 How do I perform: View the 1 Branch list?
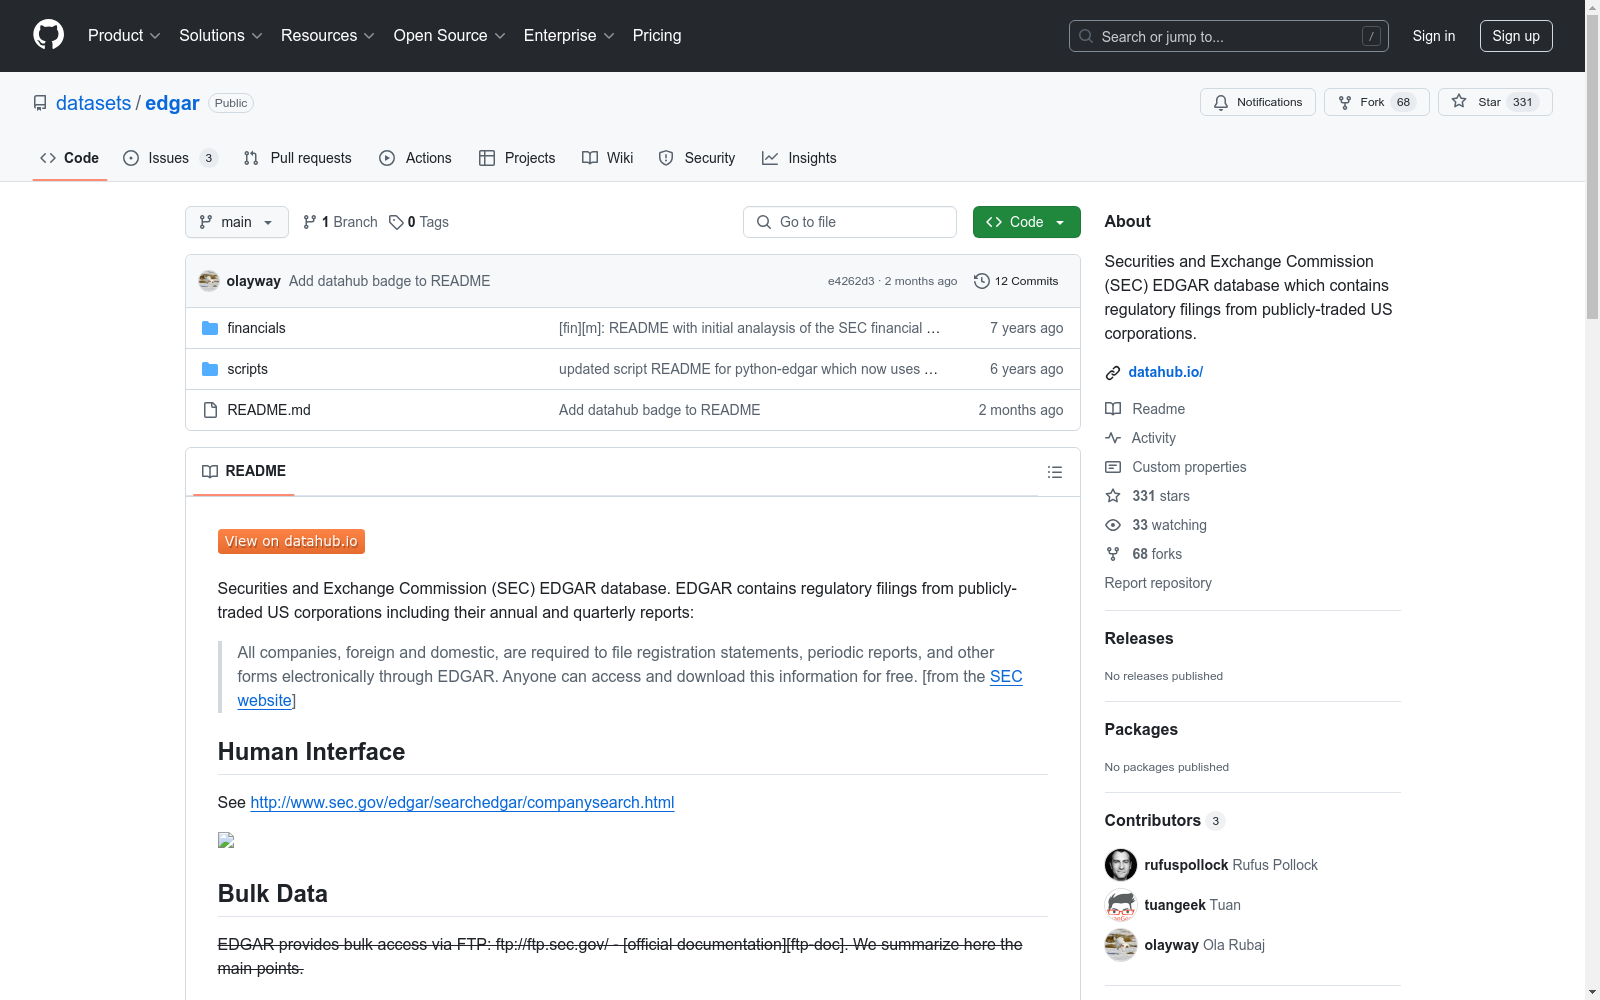point(340,222)
